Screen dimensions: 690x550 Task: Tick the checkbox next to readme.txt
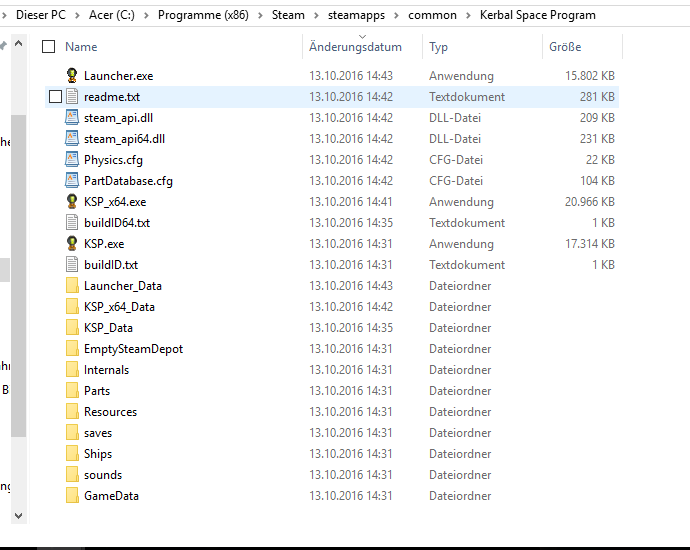click(55, 97)
